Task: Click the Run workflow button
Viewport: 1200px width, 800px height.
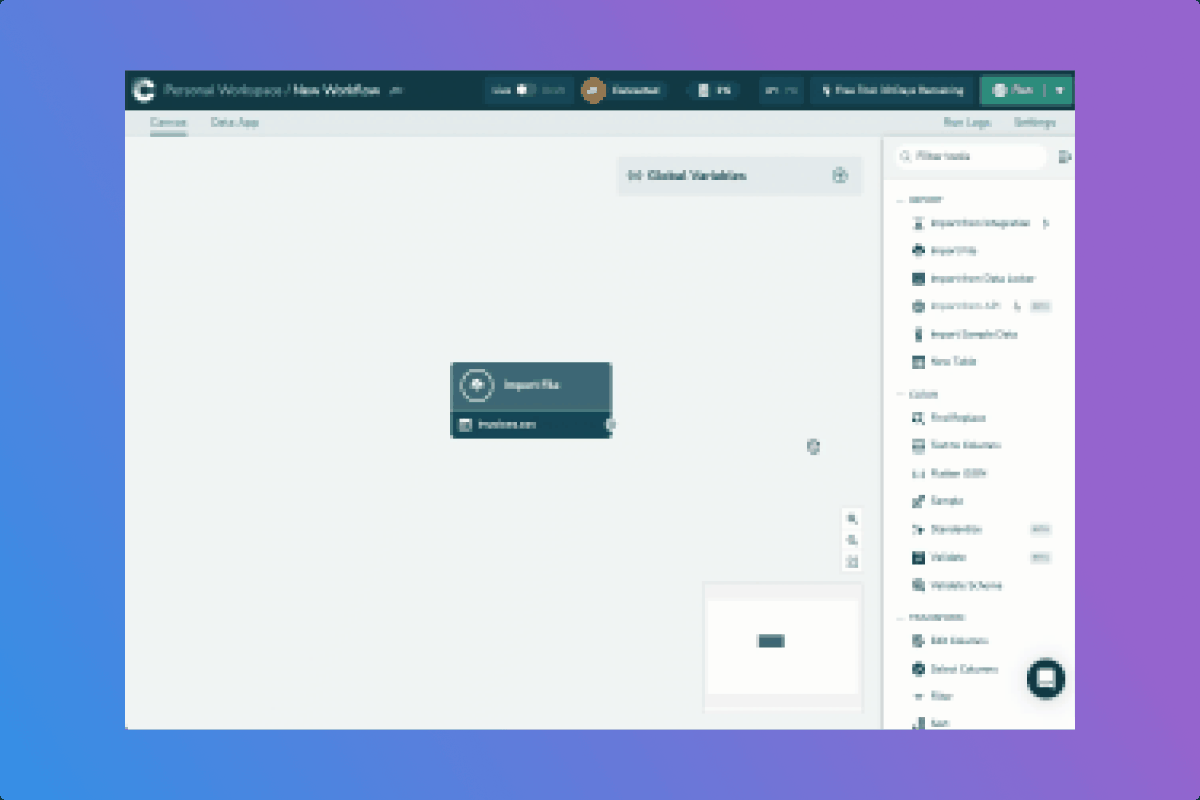Action: [x=1012, y=90]
